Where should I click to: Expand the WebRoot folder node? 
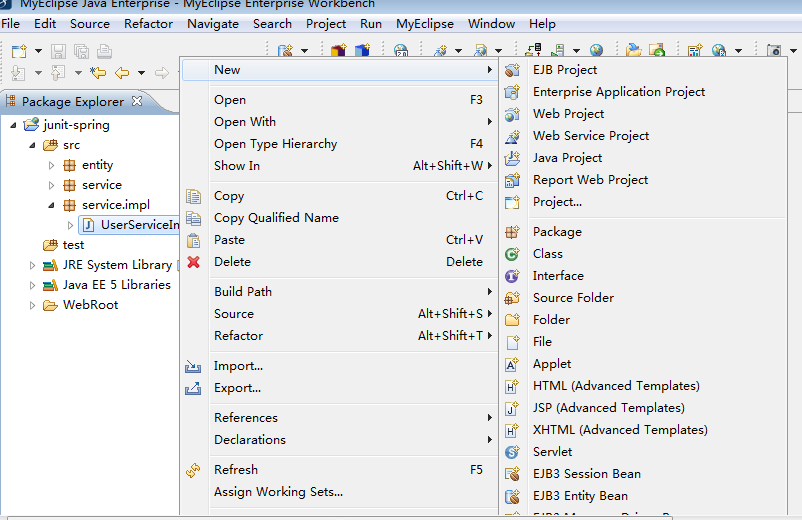[33, 305]
